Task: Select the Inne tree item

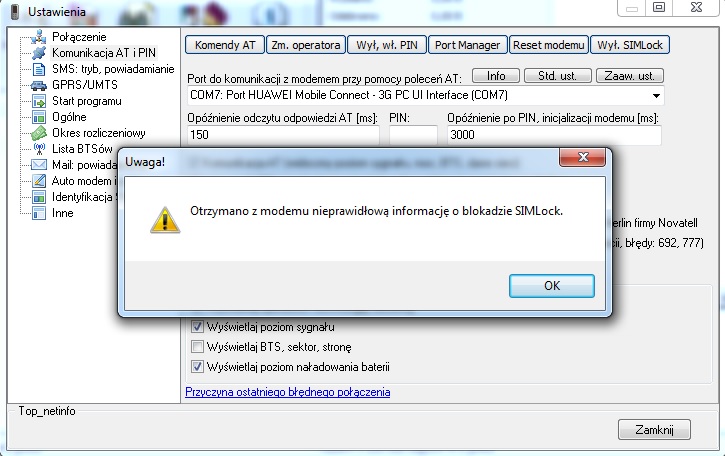Action: (x=62, y=213)
